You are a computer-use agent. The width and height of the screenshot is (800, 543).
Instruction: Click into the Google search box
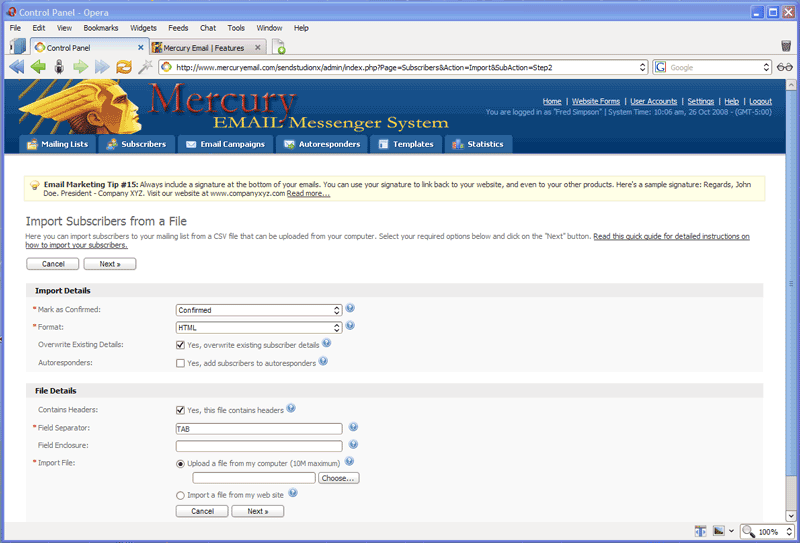pos(714,67)
